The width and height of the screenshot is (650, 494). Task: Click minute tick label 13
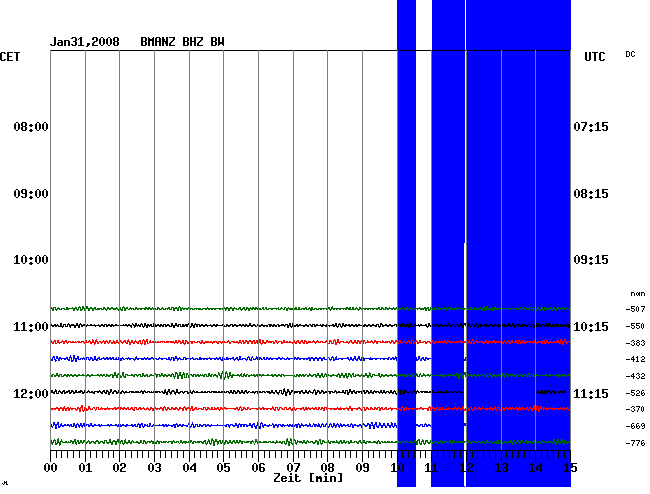click(x=502, y=468)
